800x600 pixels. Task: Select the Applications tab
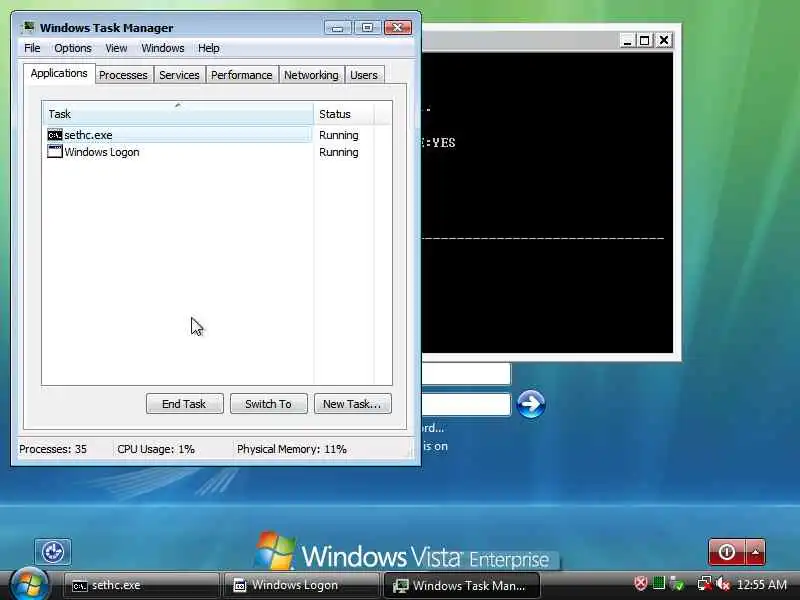[59, 73]
